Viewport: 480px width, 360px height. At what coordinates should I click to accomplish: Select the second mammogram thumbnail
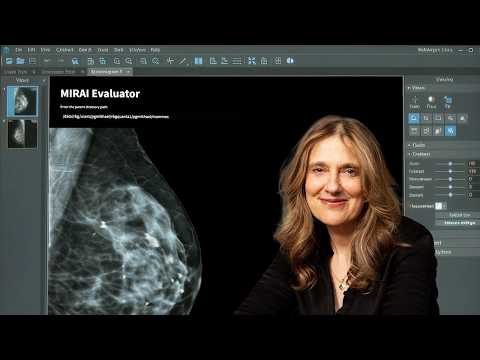click(22, 134)
